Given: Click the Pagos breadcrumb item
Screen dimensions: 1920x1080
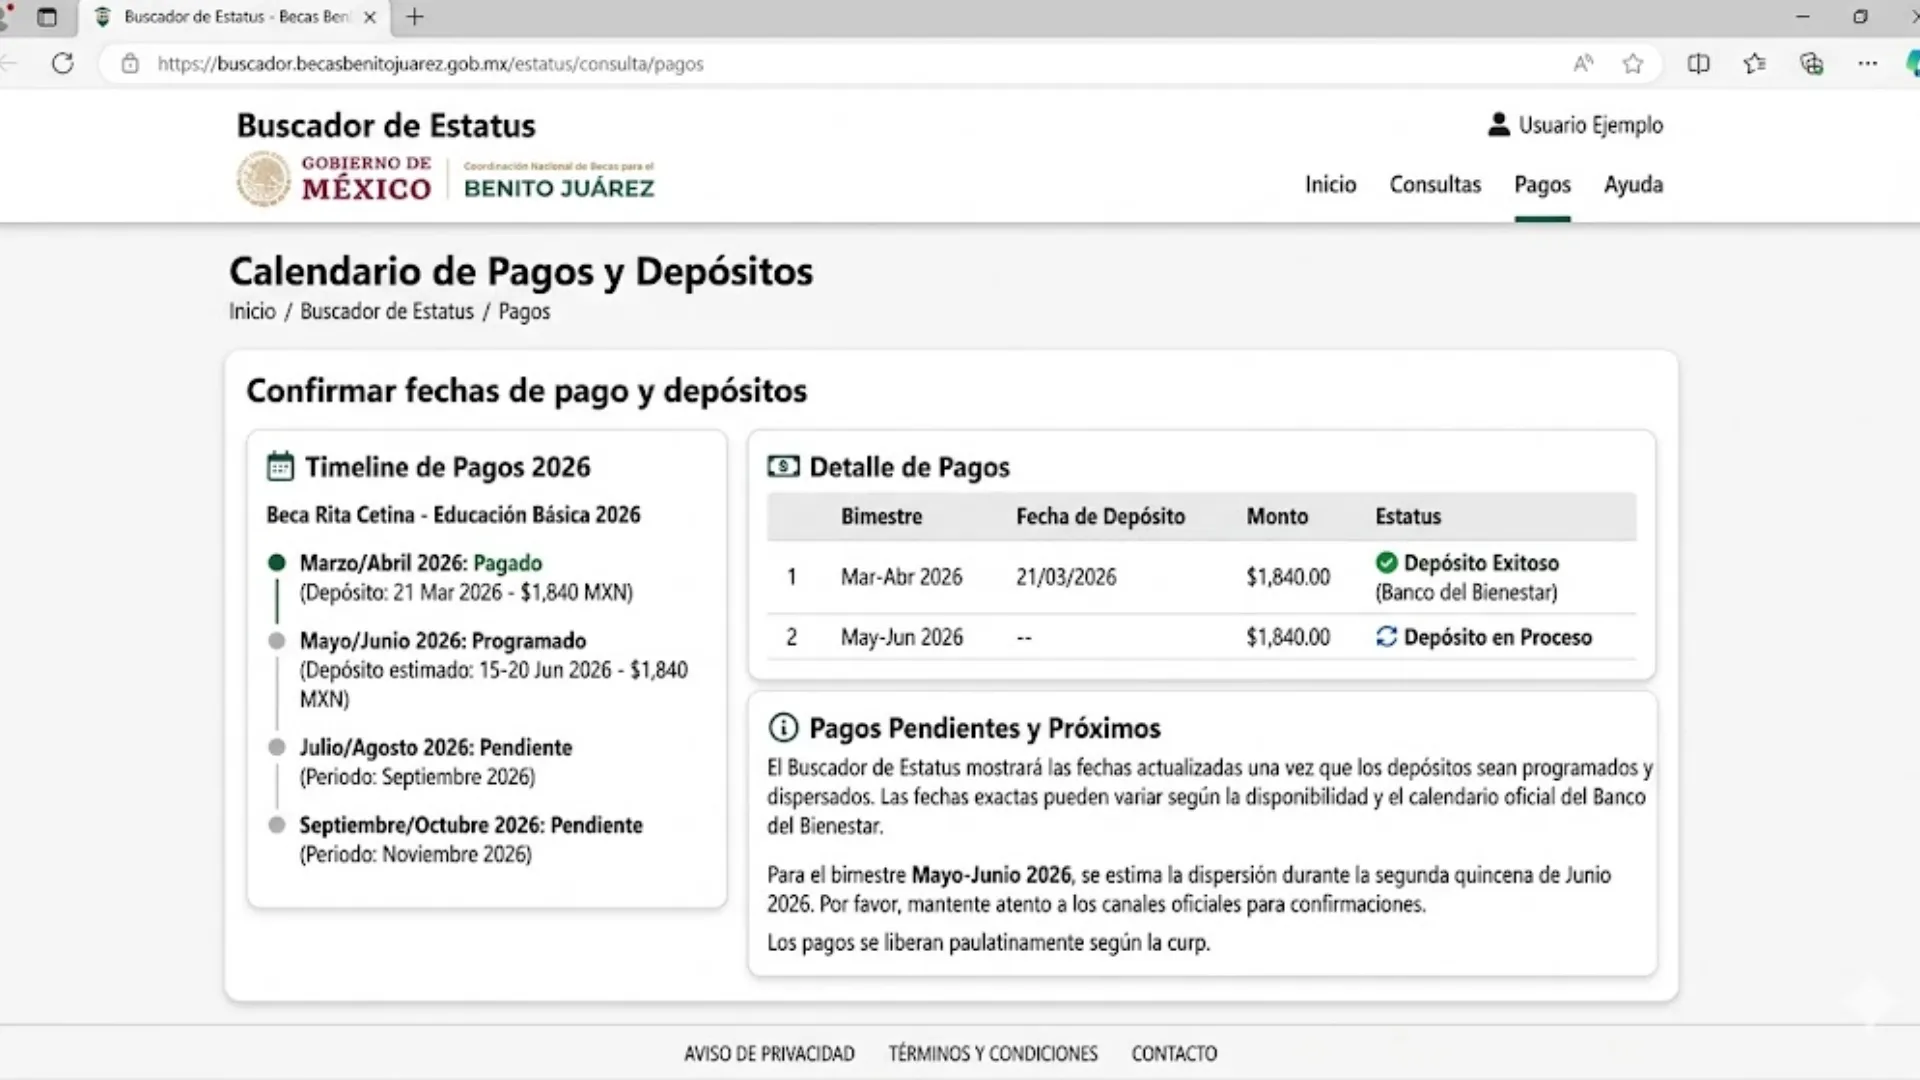Looking at the screenshot, I should [x=524, y=312].
